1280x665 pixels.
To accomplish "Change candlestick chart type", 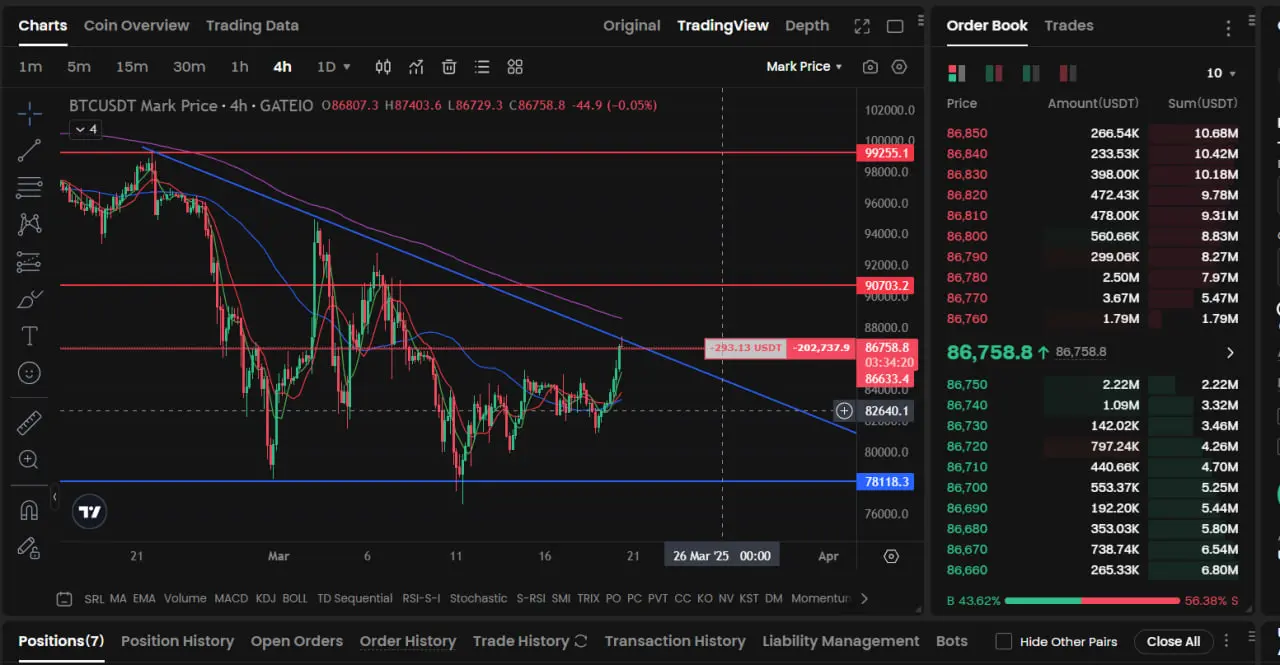I will click(x=383, y=67).
